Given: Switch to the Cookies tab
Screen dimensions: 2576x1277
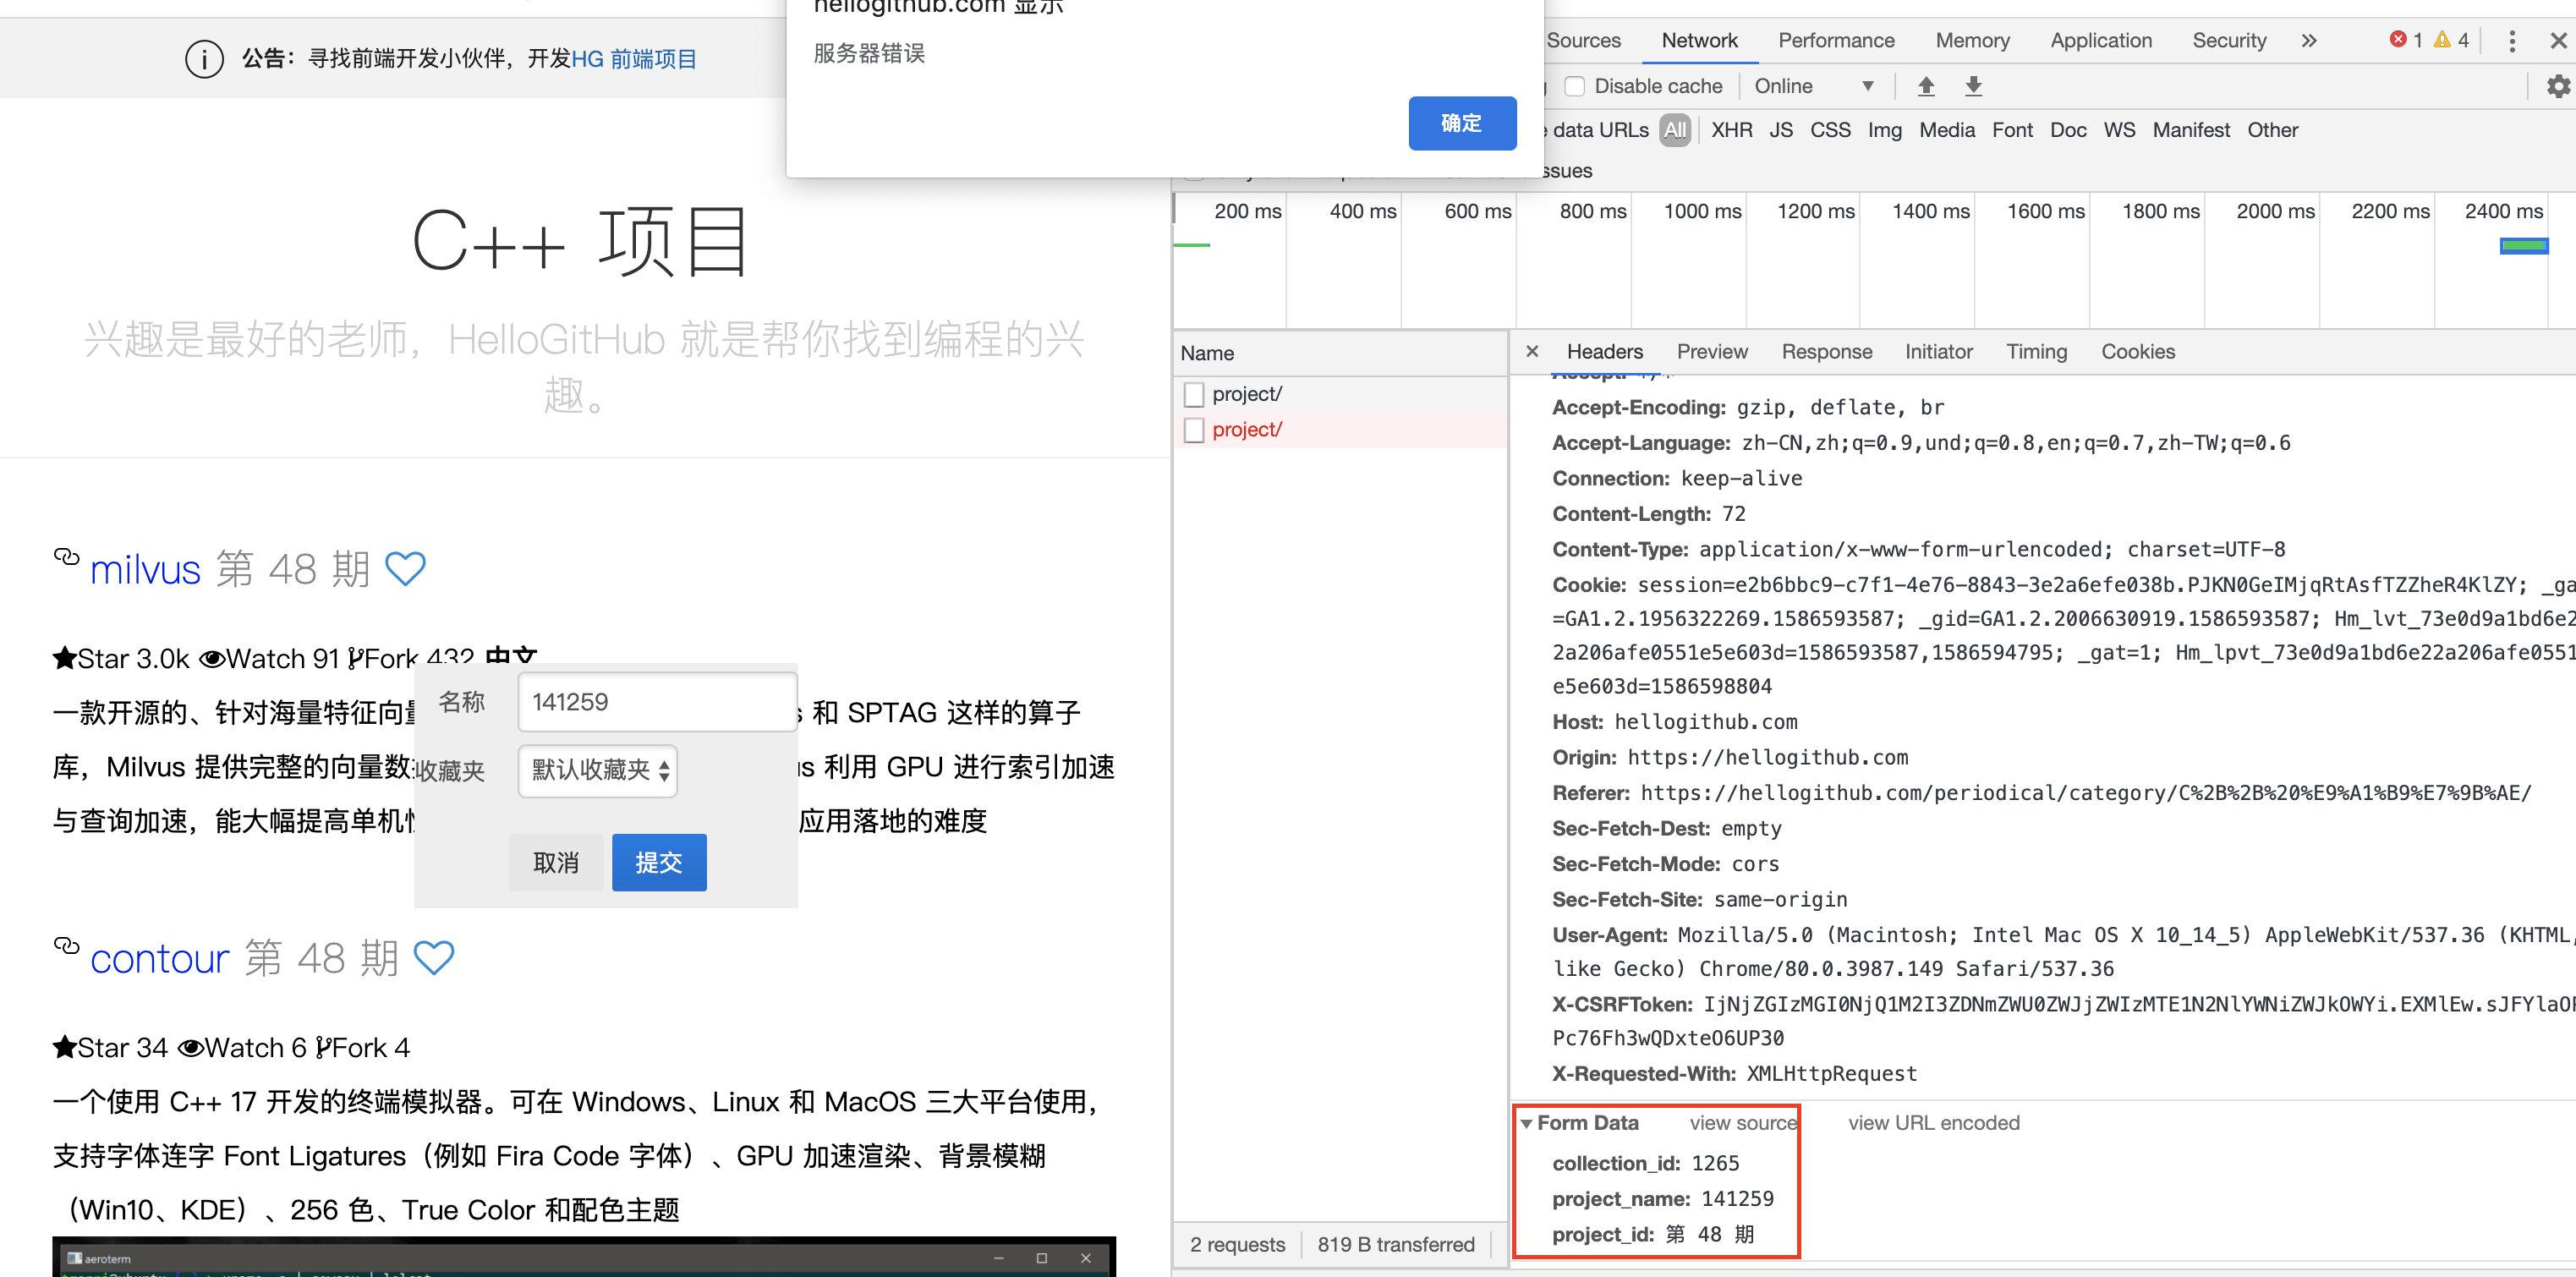Looking at the screenshot, I should tap(2137, 351).
